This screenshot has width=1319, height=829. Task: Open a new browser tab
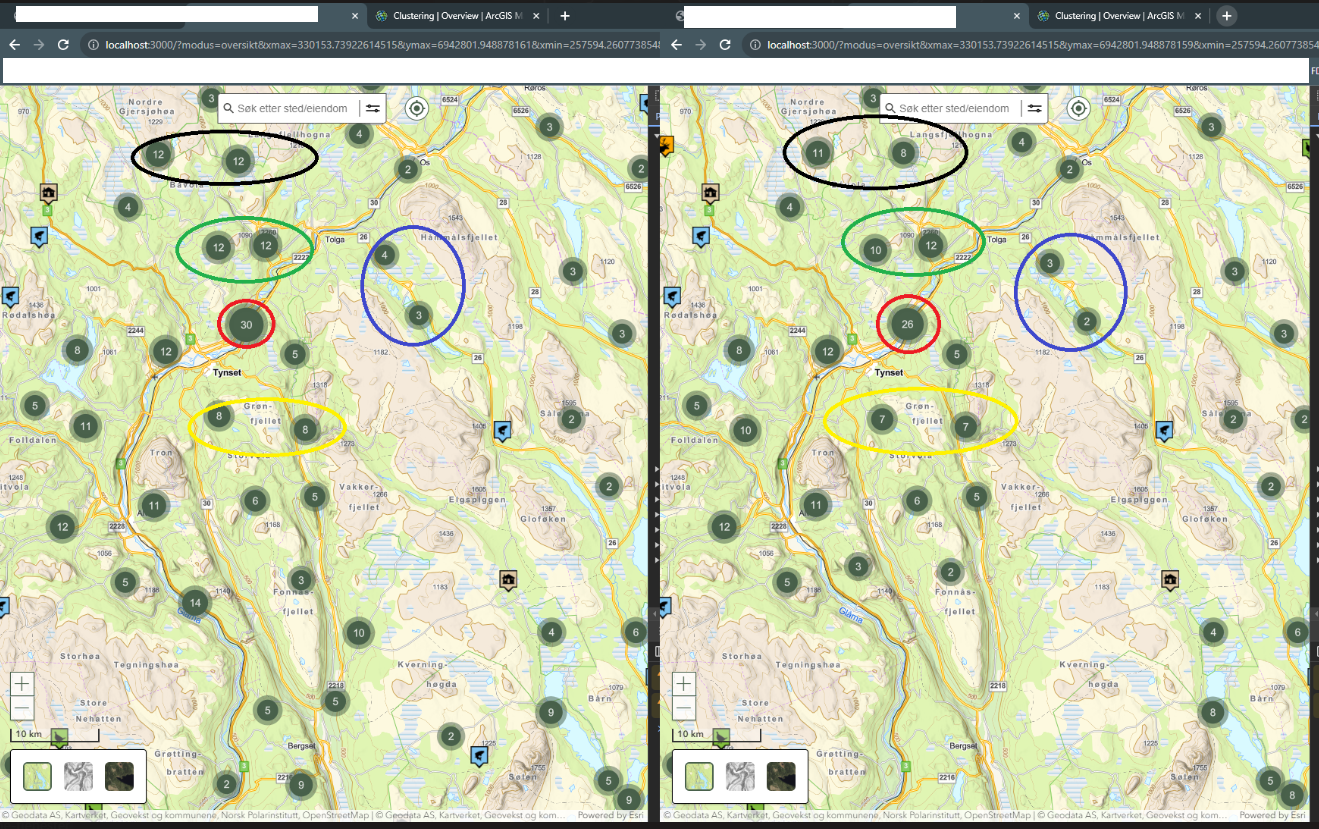click(1226, 16)
